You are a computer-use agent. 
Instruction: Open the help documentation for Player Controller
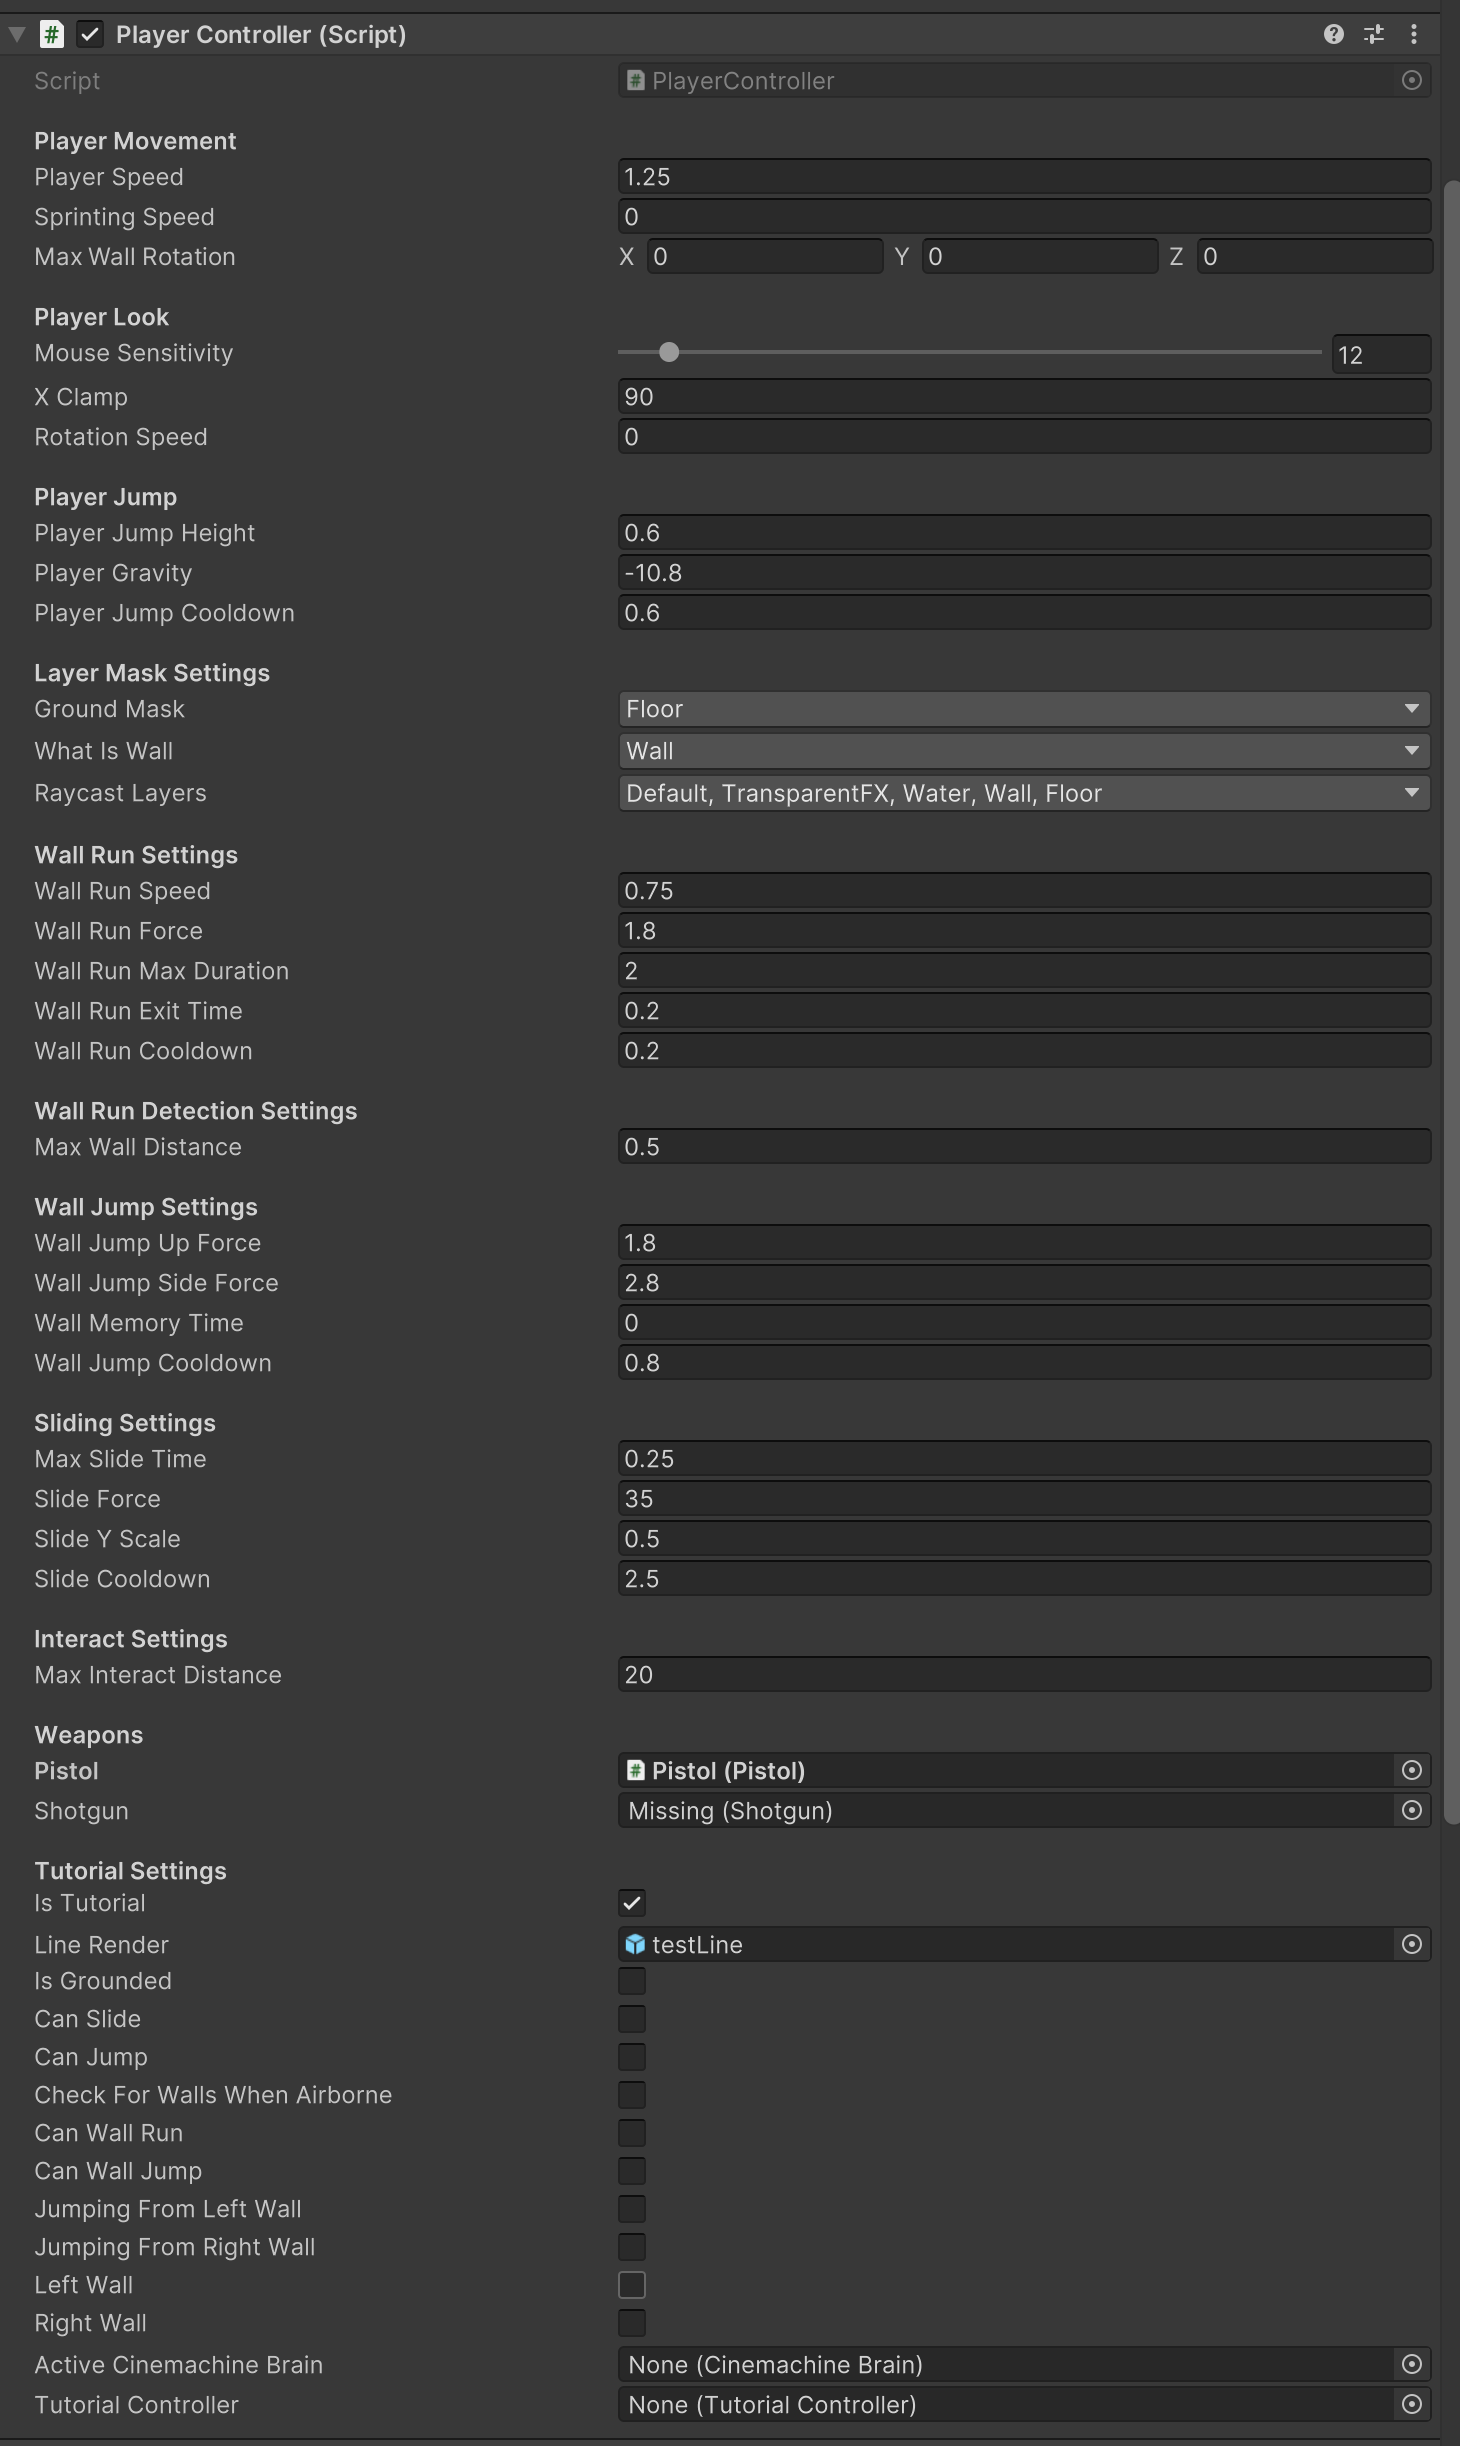(x=1333, y=33)
